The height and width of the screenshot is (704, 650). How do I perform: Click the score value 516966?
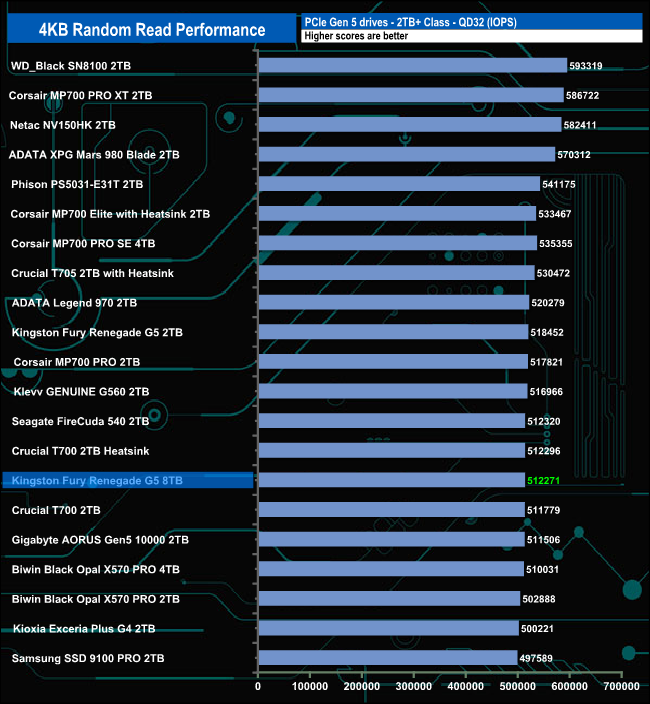coord(546,392)
